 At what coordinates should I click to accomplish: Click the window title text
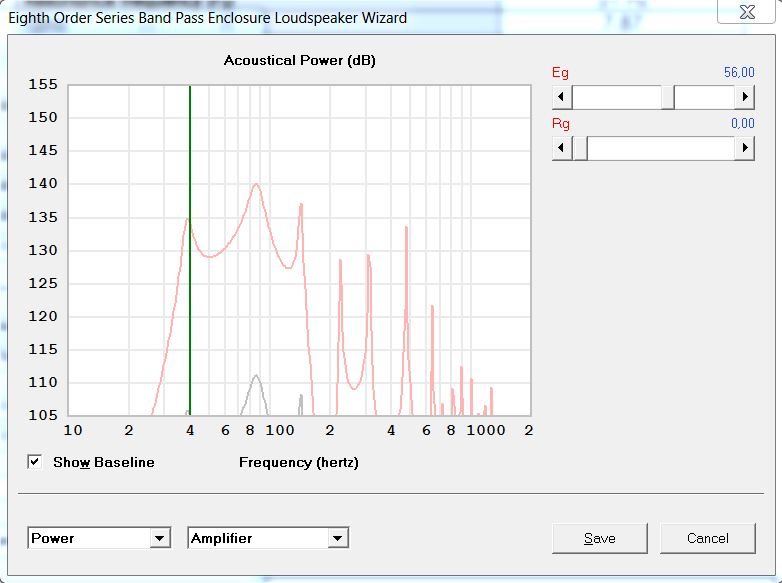[207, 18]
